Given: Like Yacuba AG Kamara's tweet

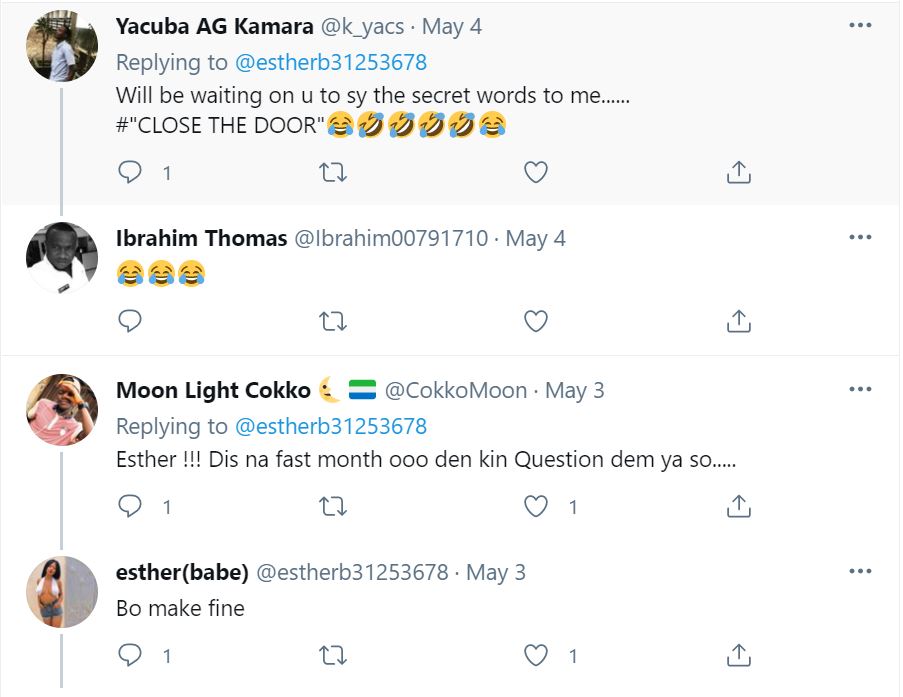Looking at the screenshot, I should coord(536,172).
